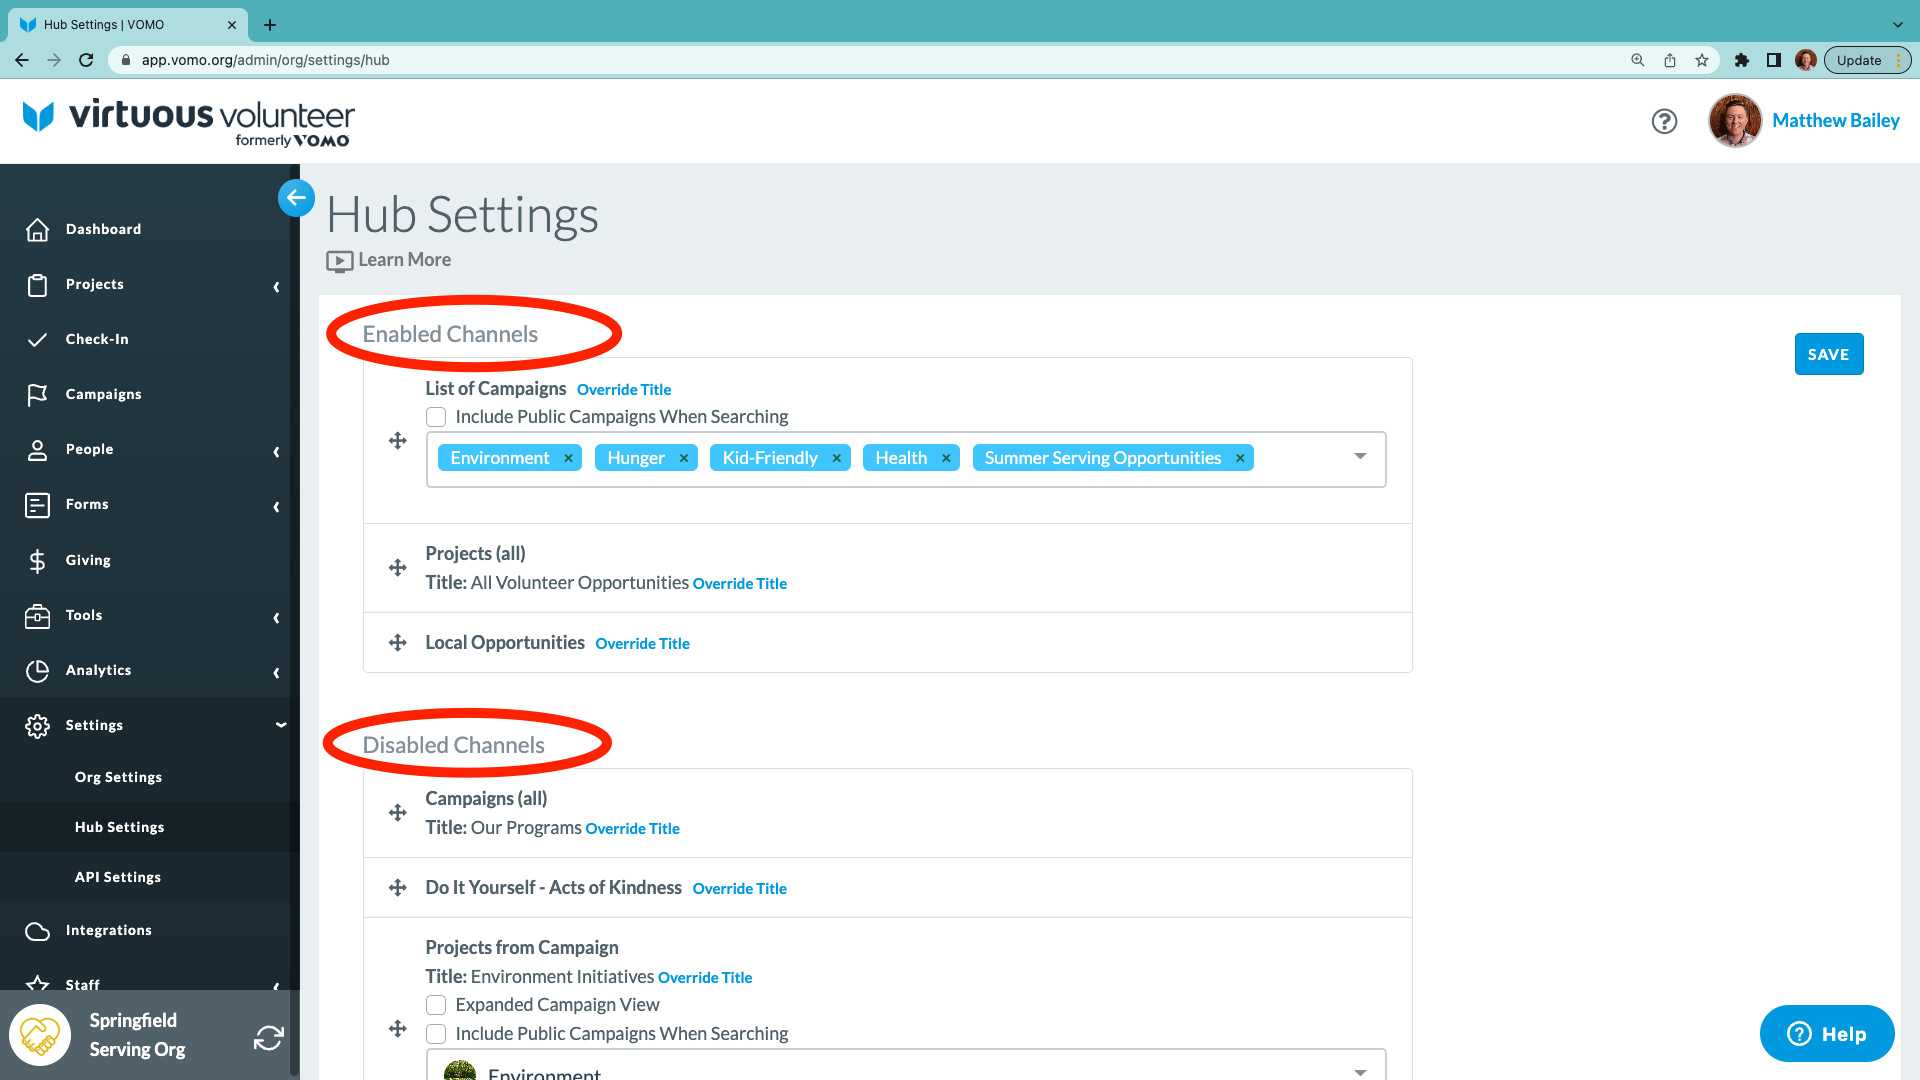Viewport: 1920px width, 1080px height.
Task: Open Org Settings
Action: click(x=118, y=777)
